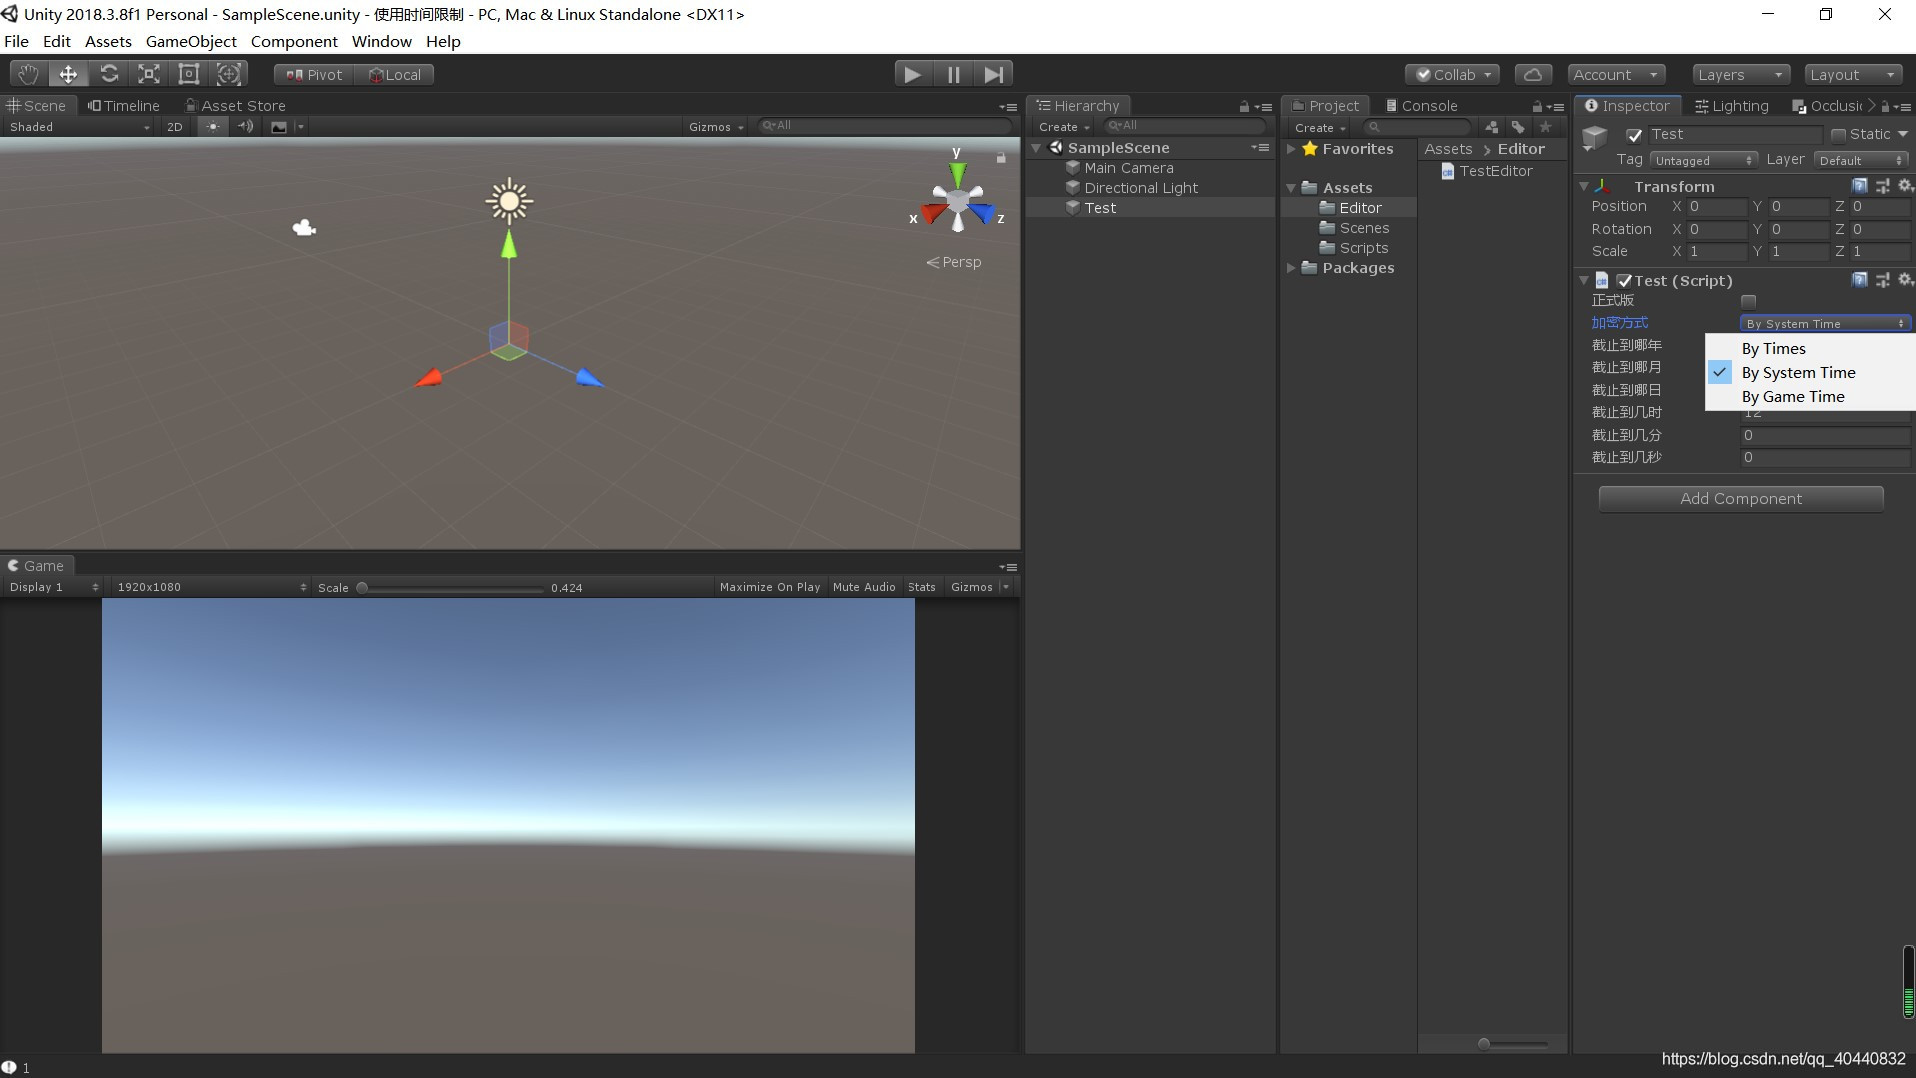The width and height of the screenshot is (1916, 1078).
Task: Open Scene Gizmos dropdown
Action: (x=716, y=127)
